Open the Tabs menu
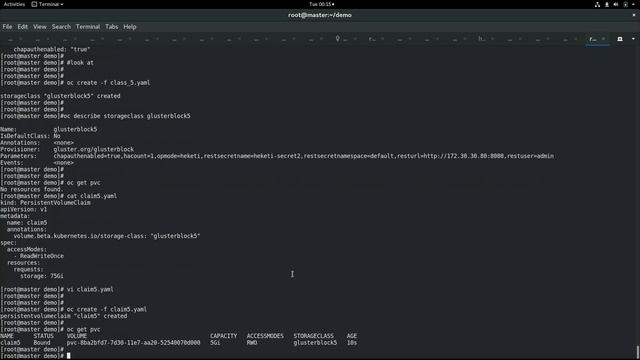 111,27
